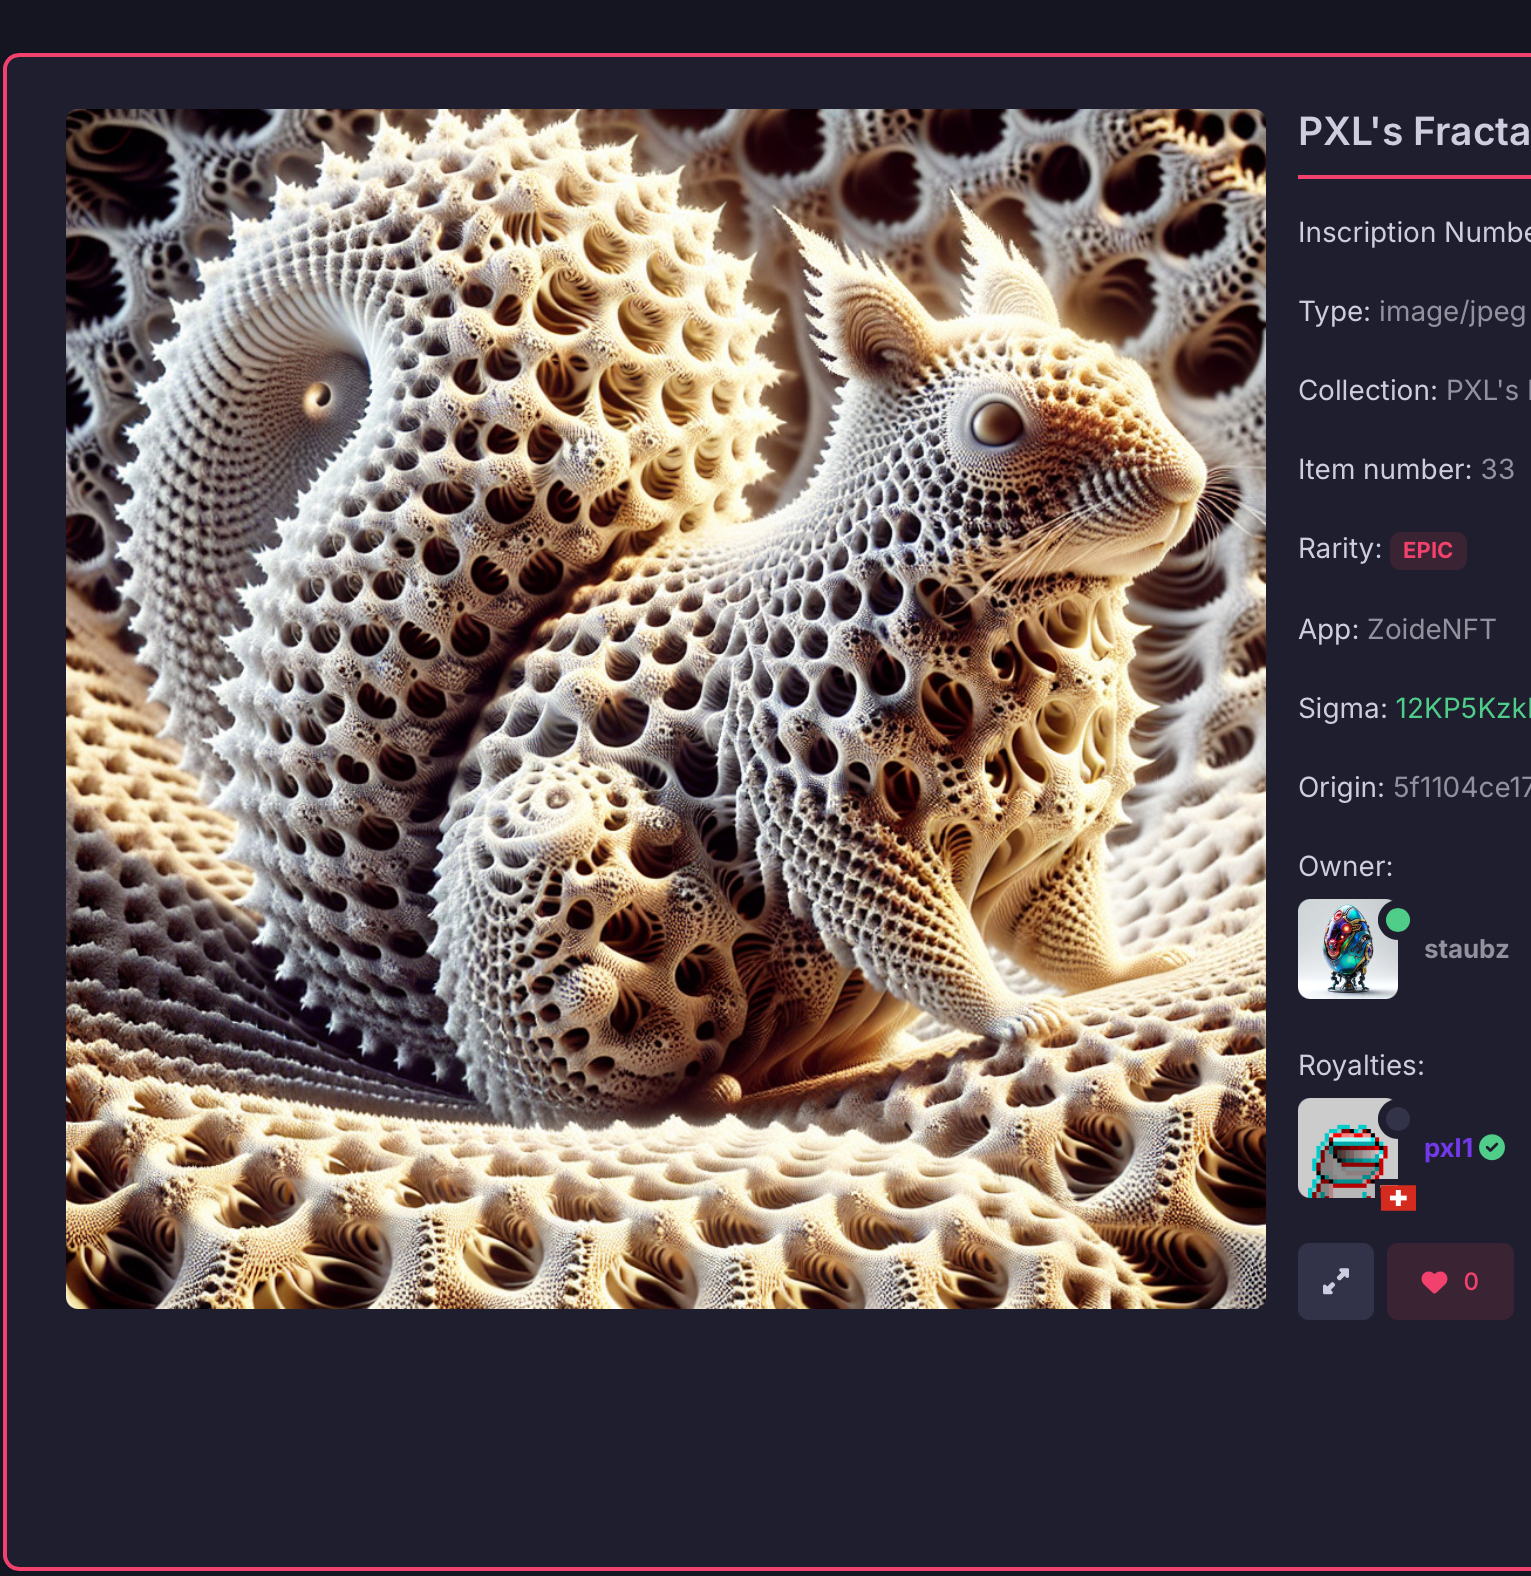Image resolution: width=1531 pixels, height=1576 pixels.
Task: Click the EPIC rarity badge
Action: [1428, 551]
